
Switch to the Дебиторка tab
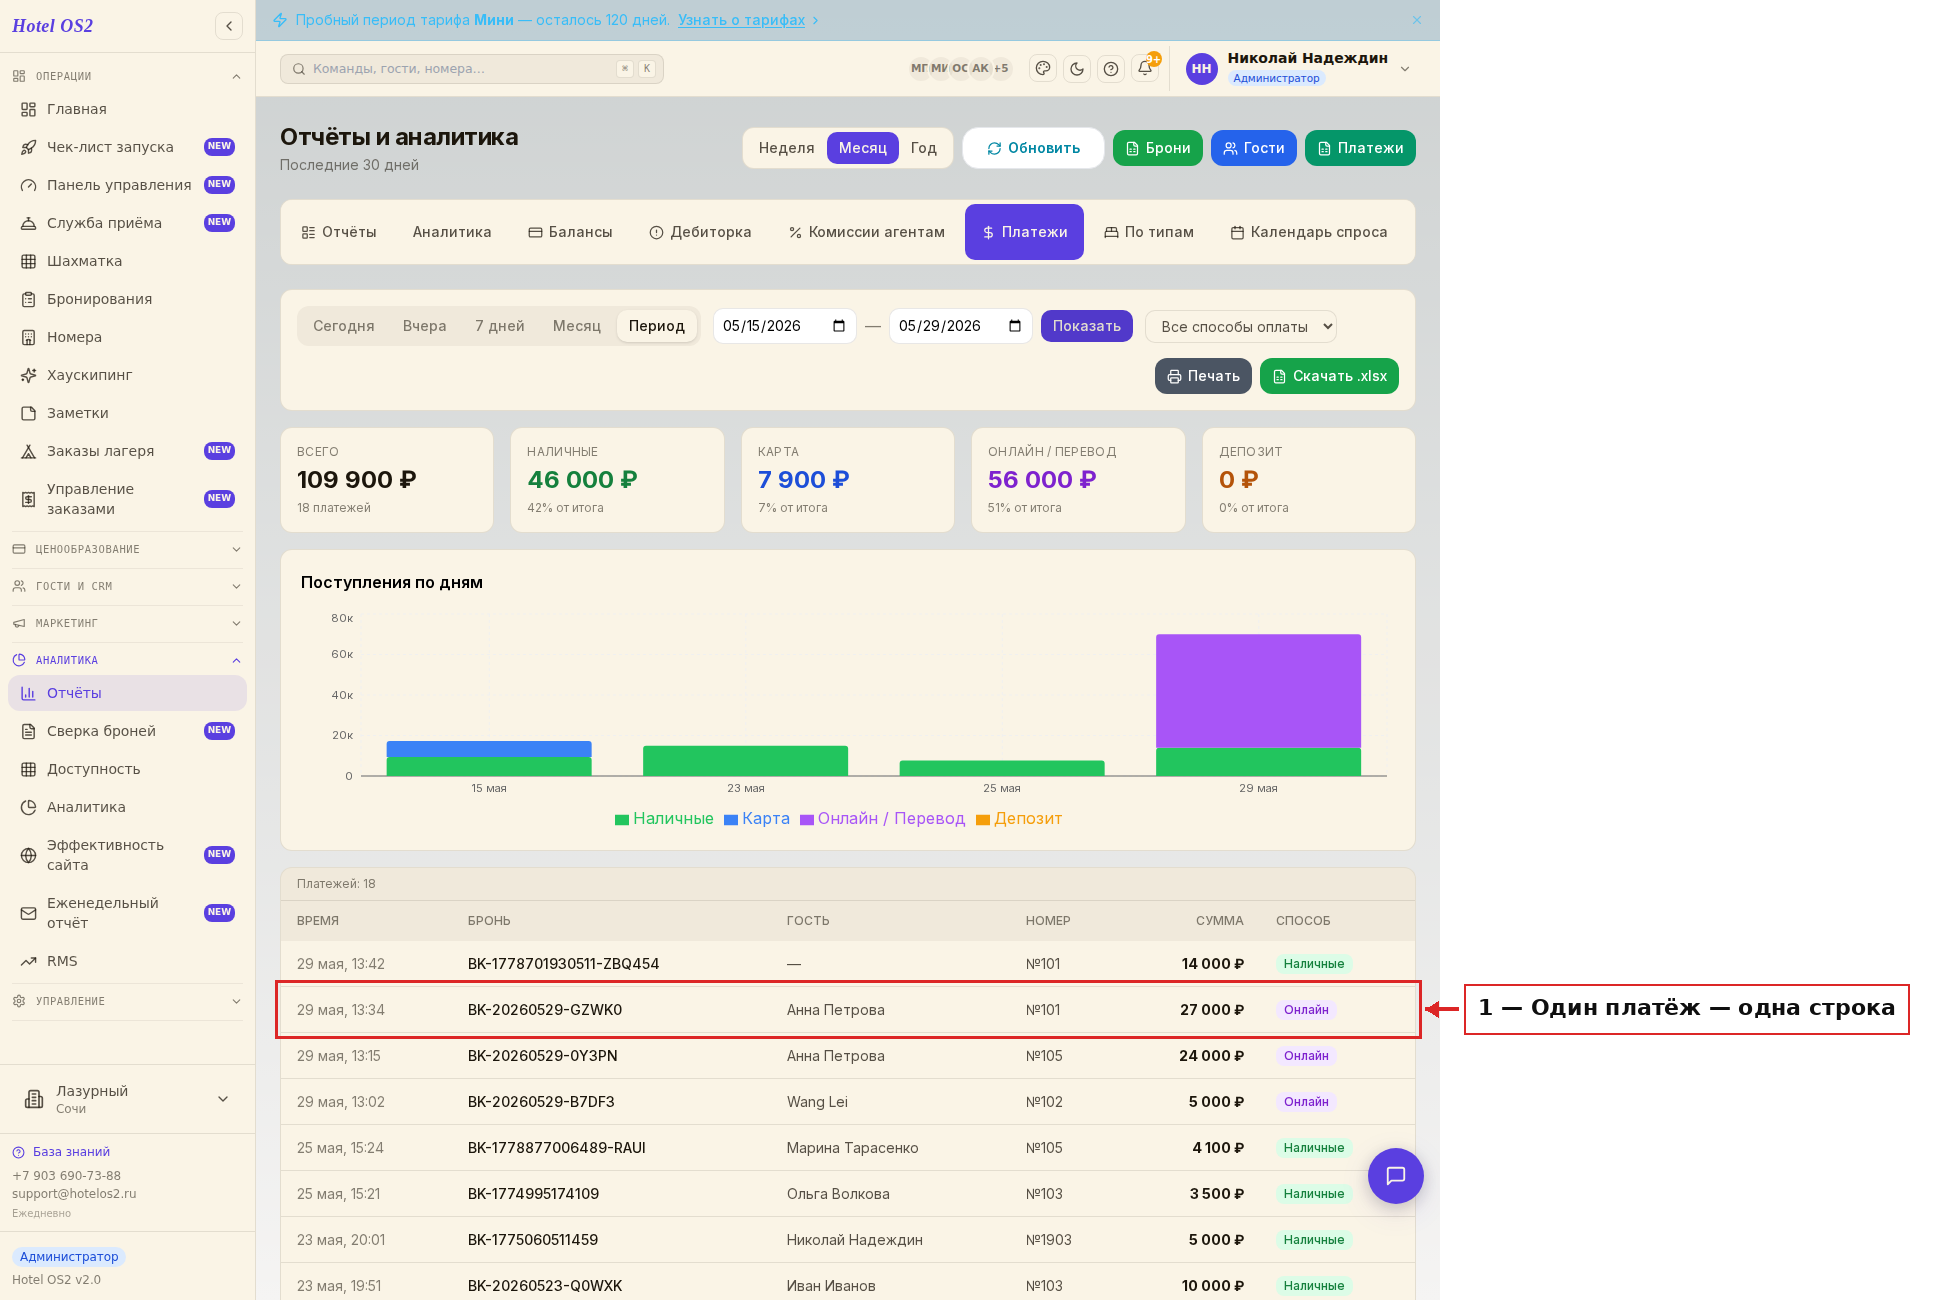click(700, 232)
